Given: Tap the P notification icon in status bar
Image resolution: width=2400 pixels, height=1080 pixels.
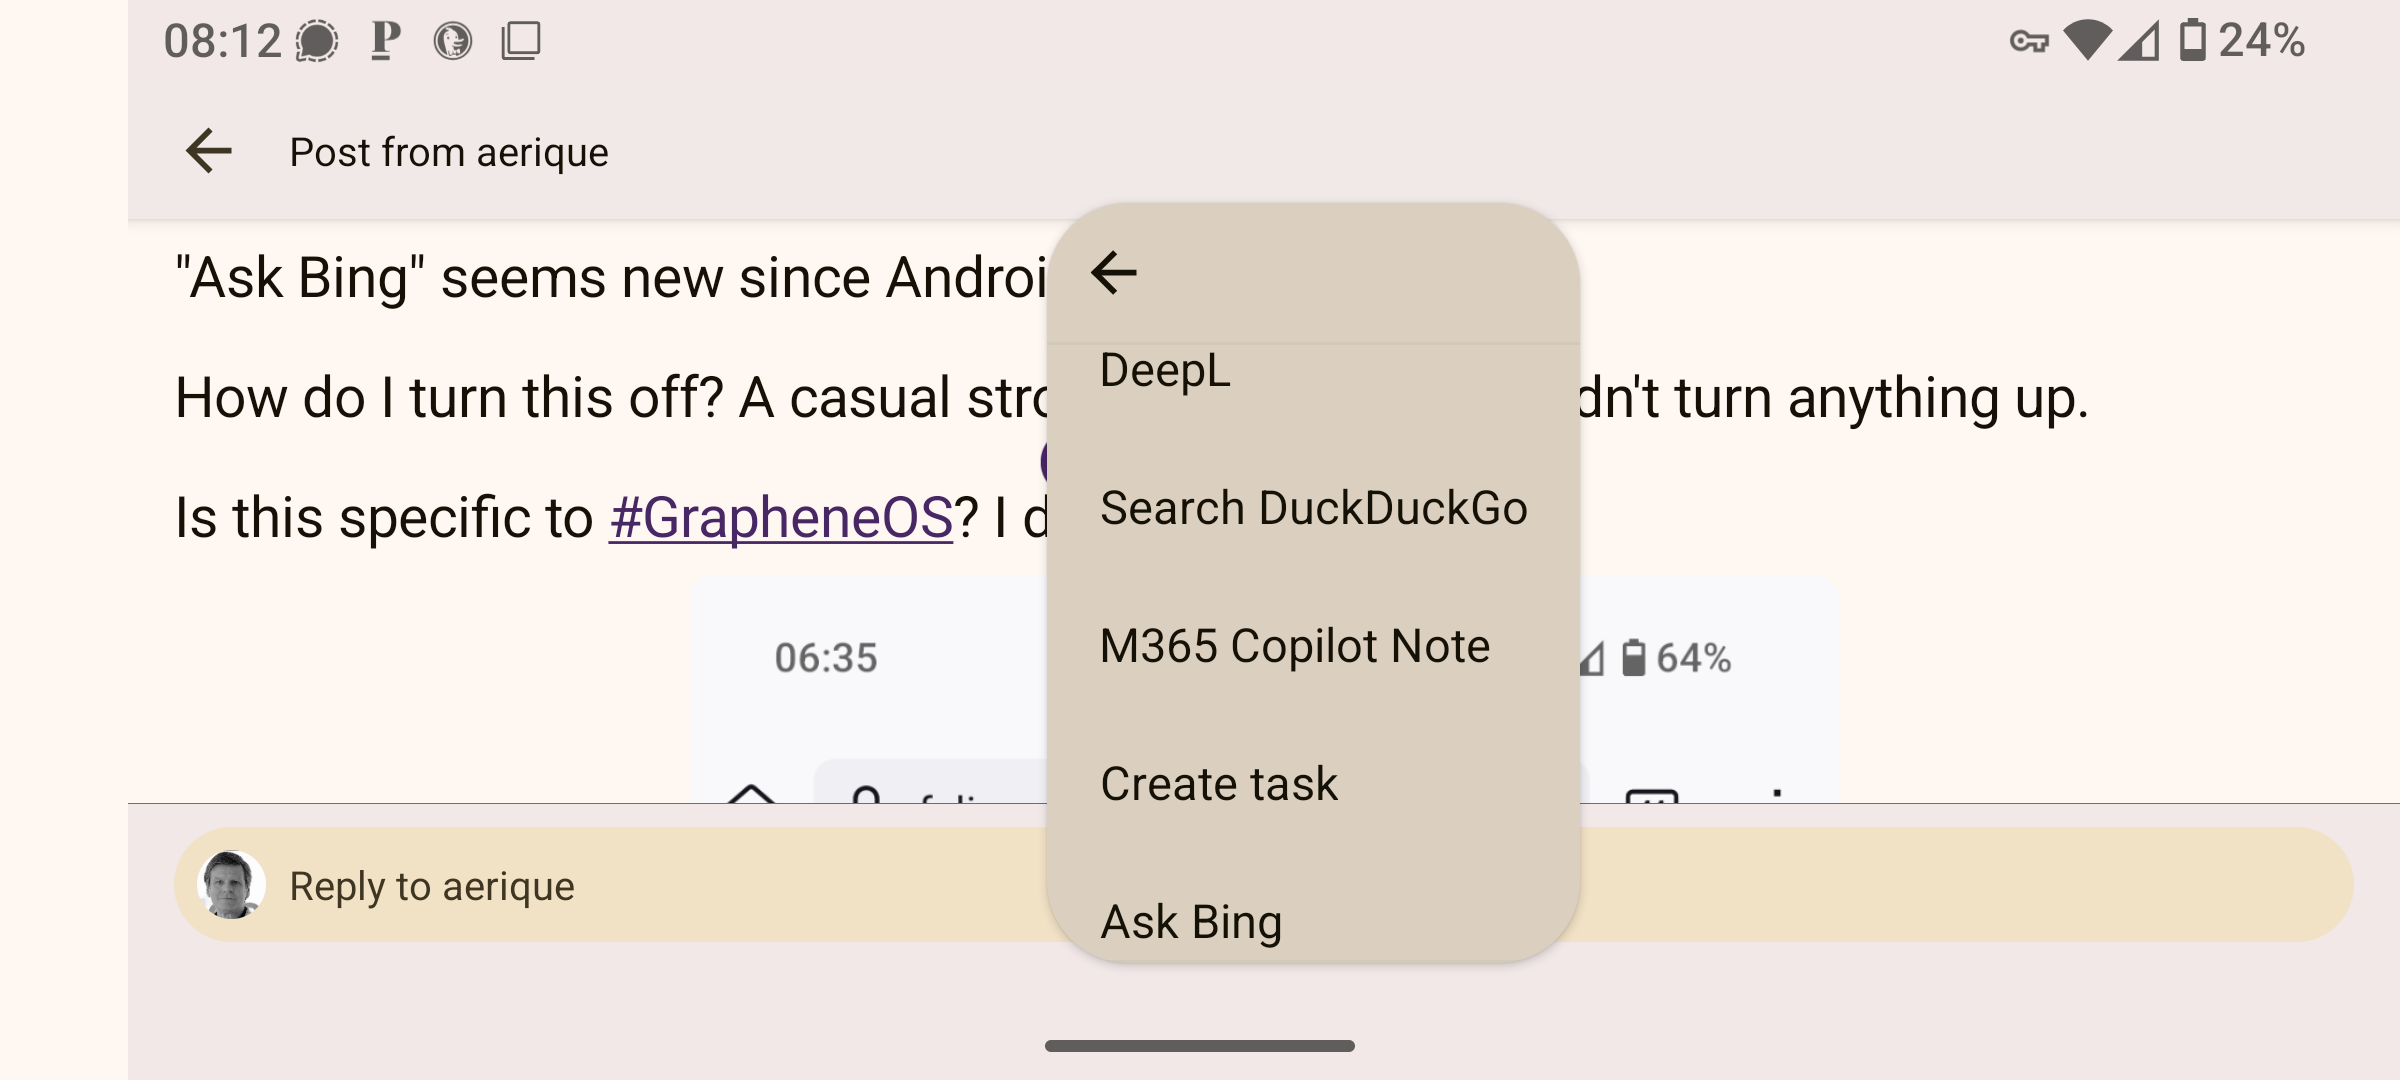Looking at the screenshot, I should [x=386, y=41].
